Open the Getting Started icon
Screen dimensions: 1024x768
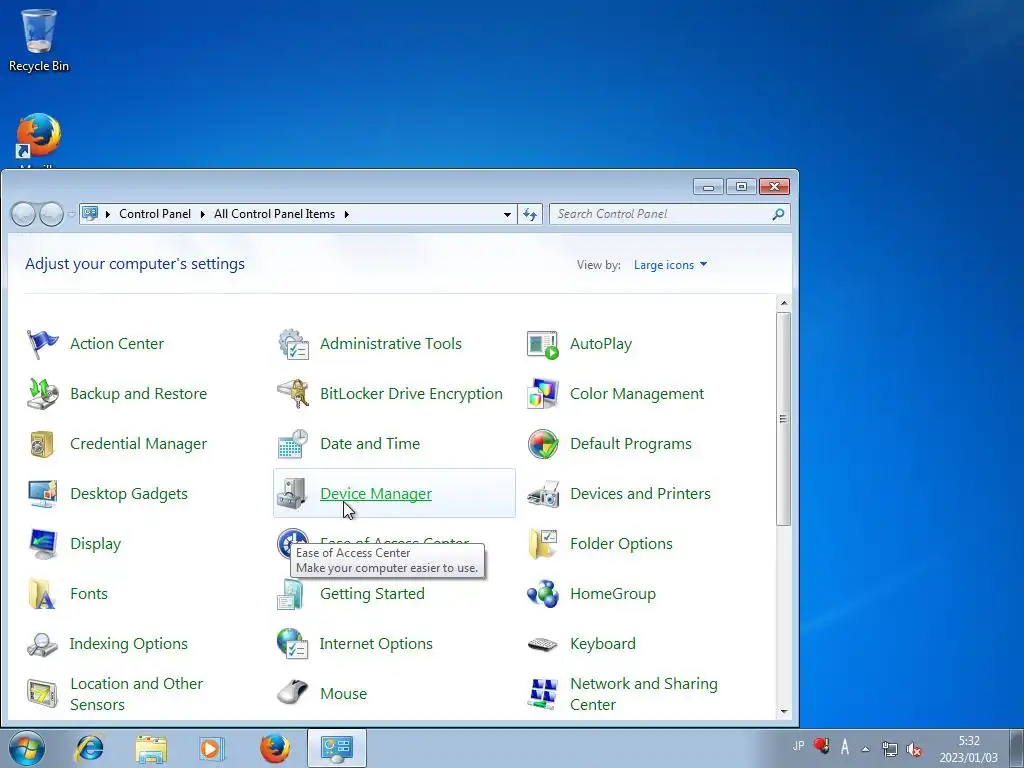click(291, 596)
